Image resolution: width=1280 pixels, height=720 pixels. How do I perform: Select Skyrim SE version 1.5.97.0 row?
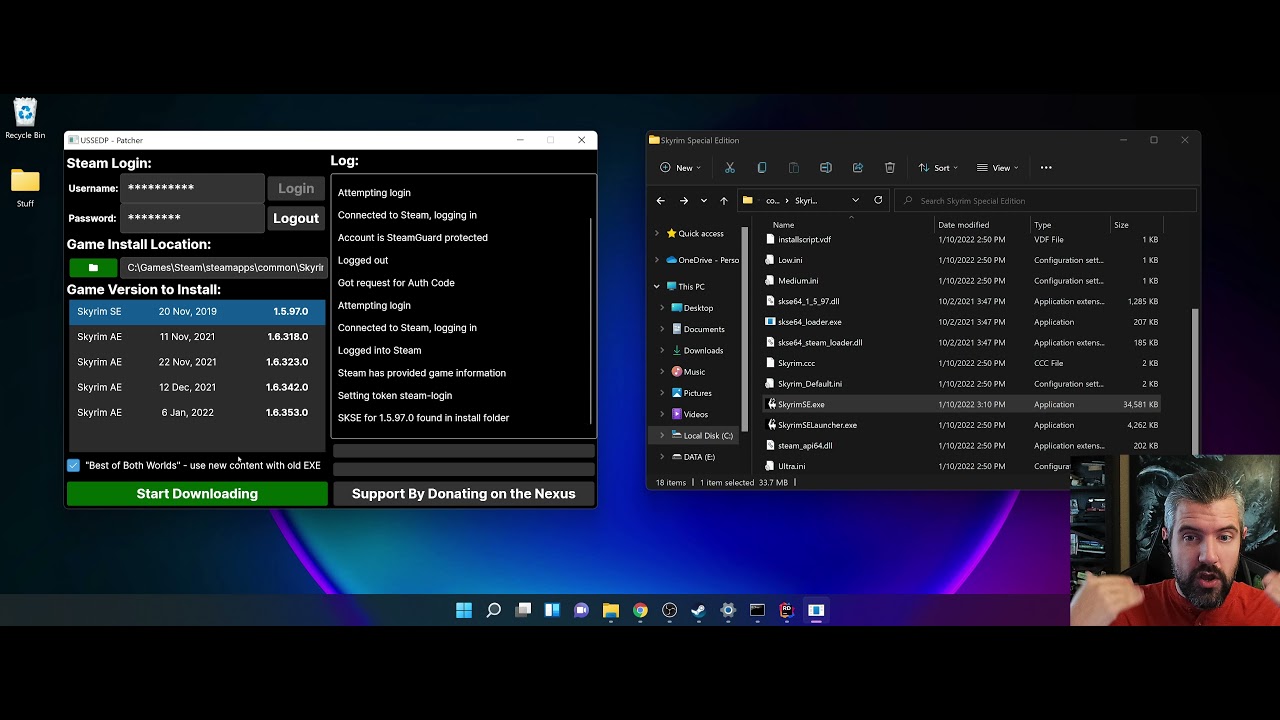click(197, 312)
